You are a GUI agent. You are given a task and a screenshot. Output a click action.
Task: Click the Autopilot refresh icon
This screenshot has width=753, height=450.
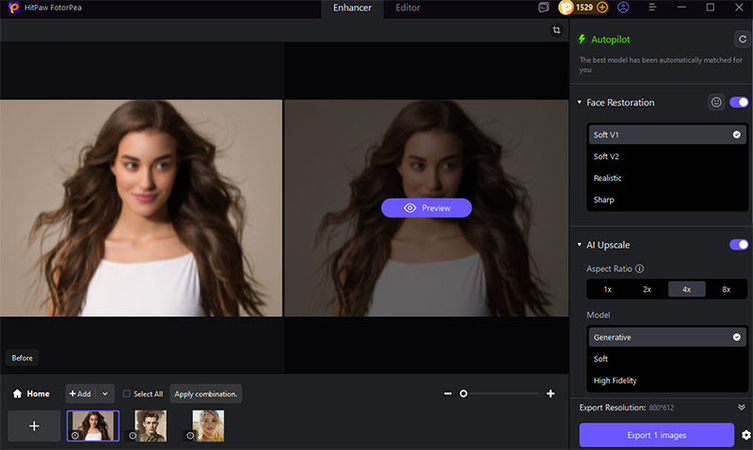point(741,39)
